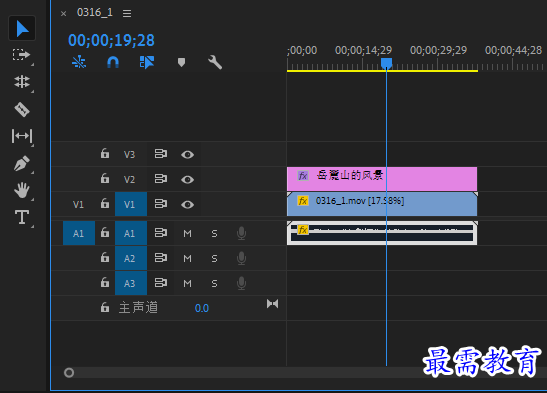The image size is (547, 393).
Task: Mute track A3
Action: pyautogui.click(x=187, y=284)
